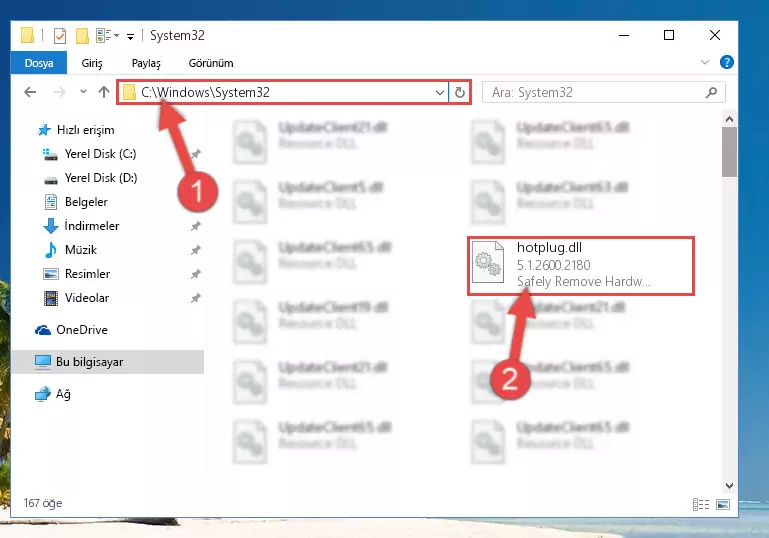This screenshot has height=538, width=769.
Task: Open recent locations dropdown arrow
Action: [83, 92]
